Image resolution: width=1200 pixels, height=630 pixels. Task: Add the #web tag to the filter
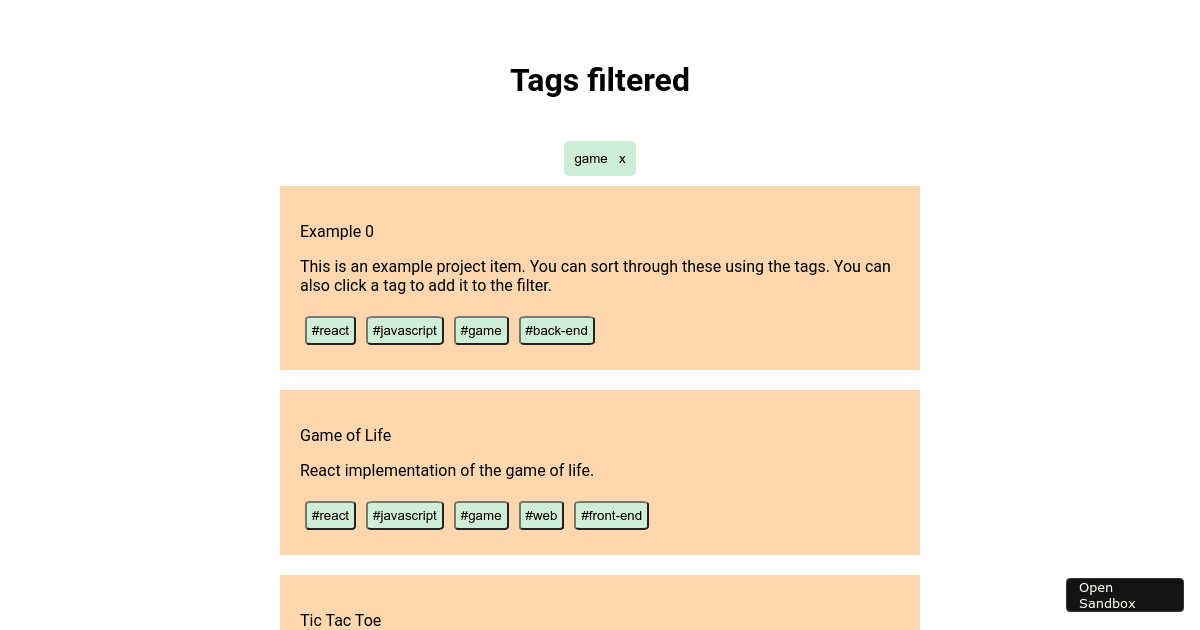click(x=541, y=515)
